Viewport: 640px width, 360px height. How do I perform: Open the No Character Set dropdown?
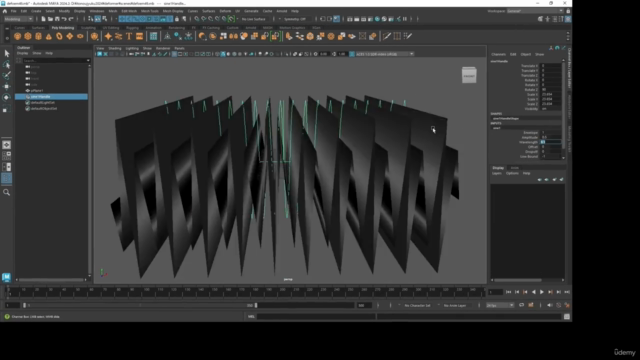pyautogui.click(x=418, y=305)
